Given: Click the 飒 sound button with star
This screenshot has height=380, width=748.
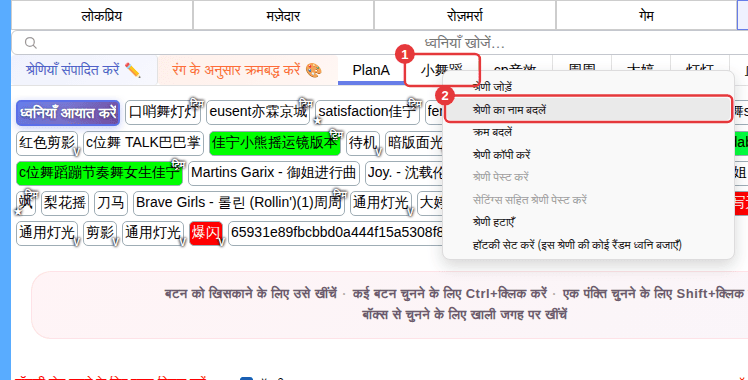Looking at the screenshot, I should [x=26, y=204].
